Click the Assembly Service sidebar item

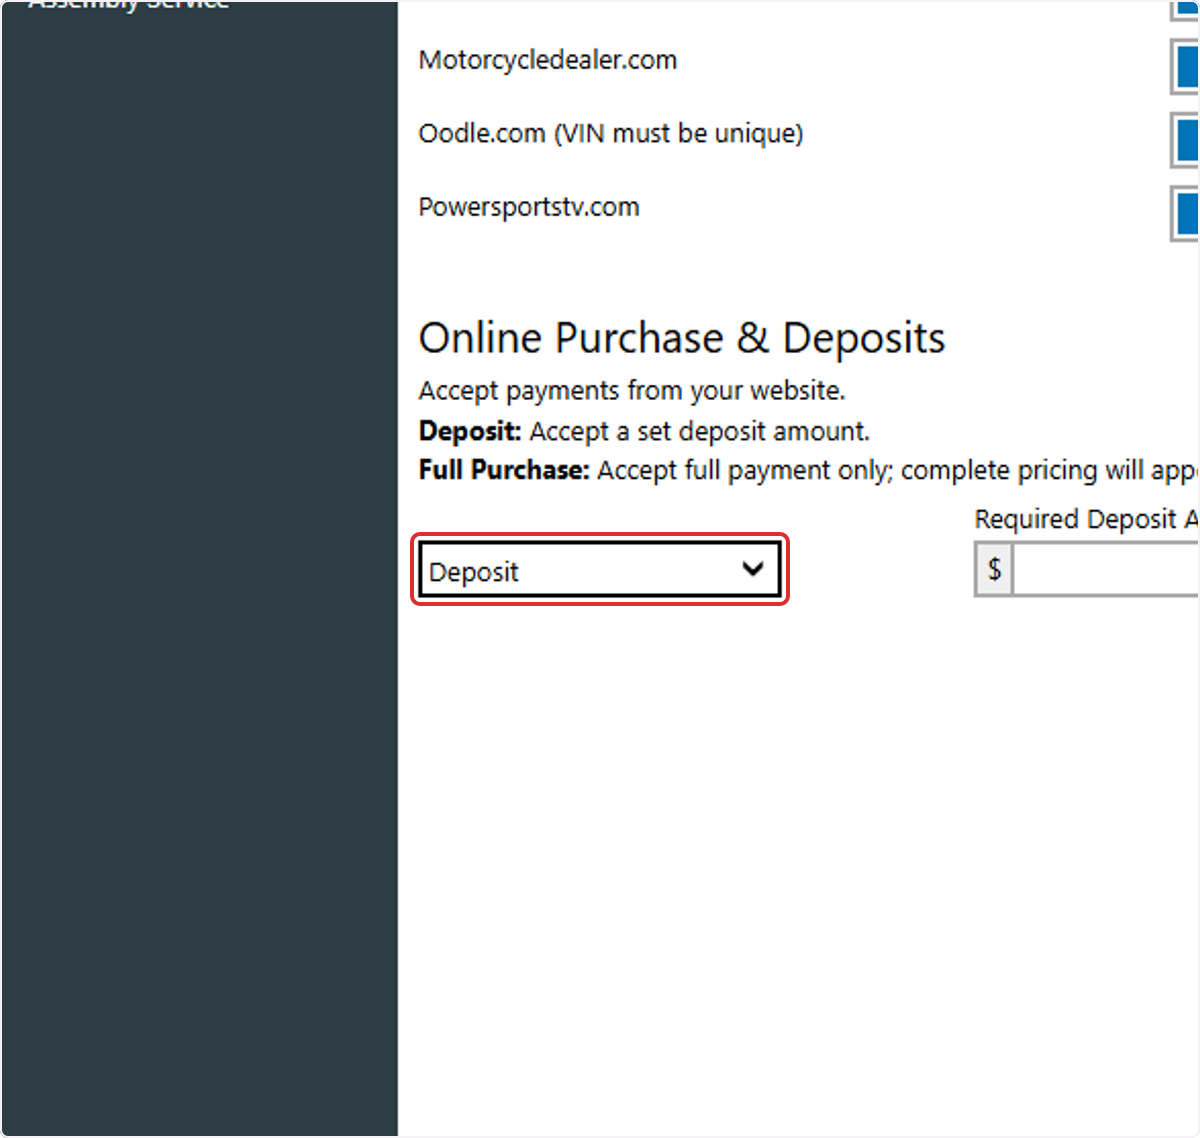point(128,5)
